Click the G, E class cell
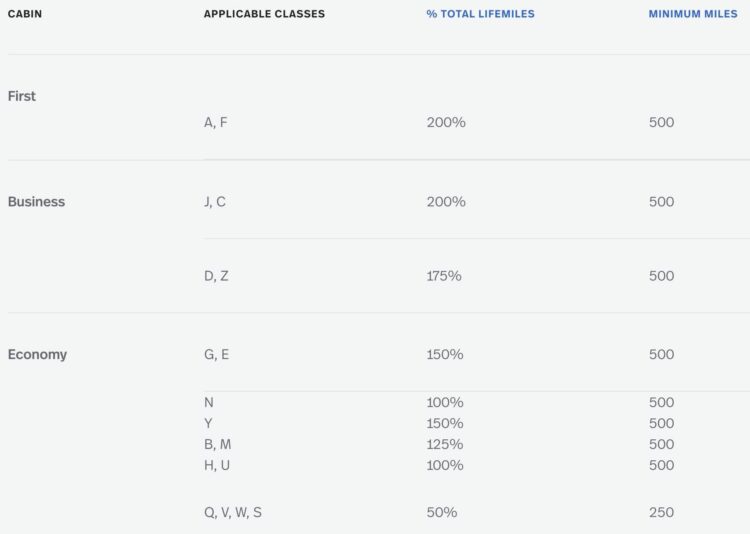This screenshot has height=534, width=750. 217,355
